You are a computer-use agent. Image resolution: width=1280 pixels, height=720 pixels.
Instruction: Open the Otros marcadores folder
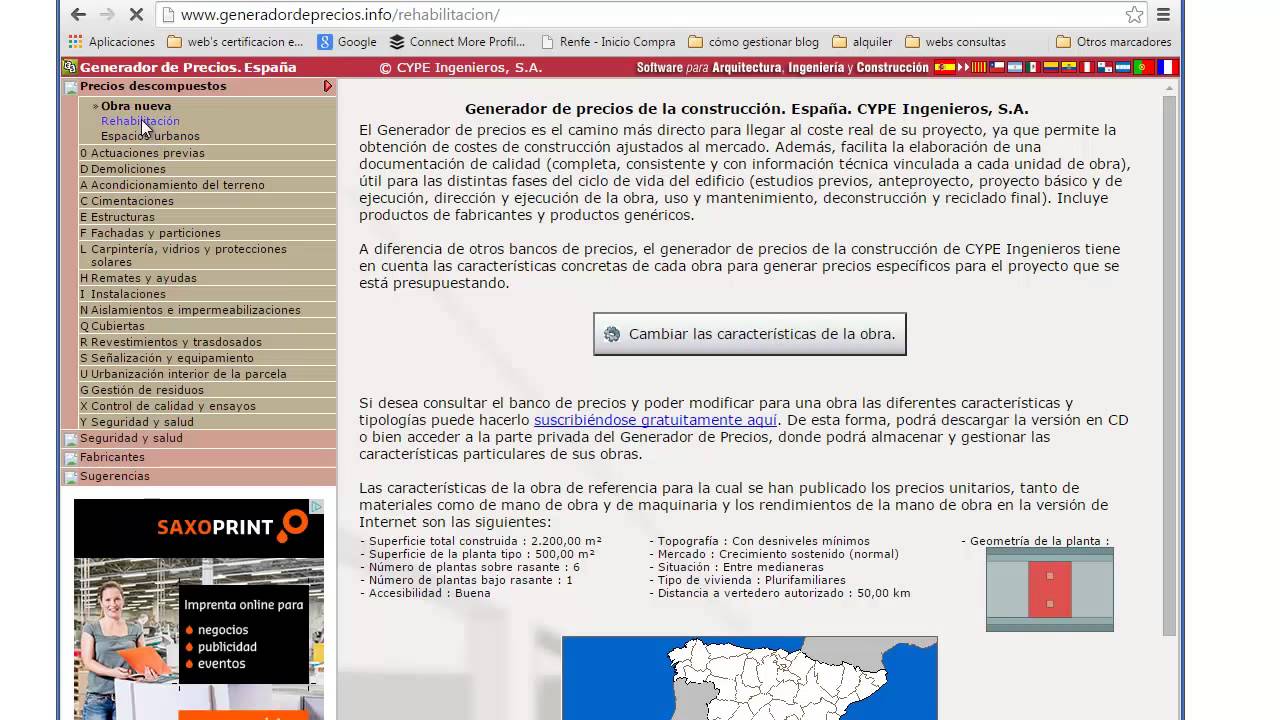[x=1113, y=42]
